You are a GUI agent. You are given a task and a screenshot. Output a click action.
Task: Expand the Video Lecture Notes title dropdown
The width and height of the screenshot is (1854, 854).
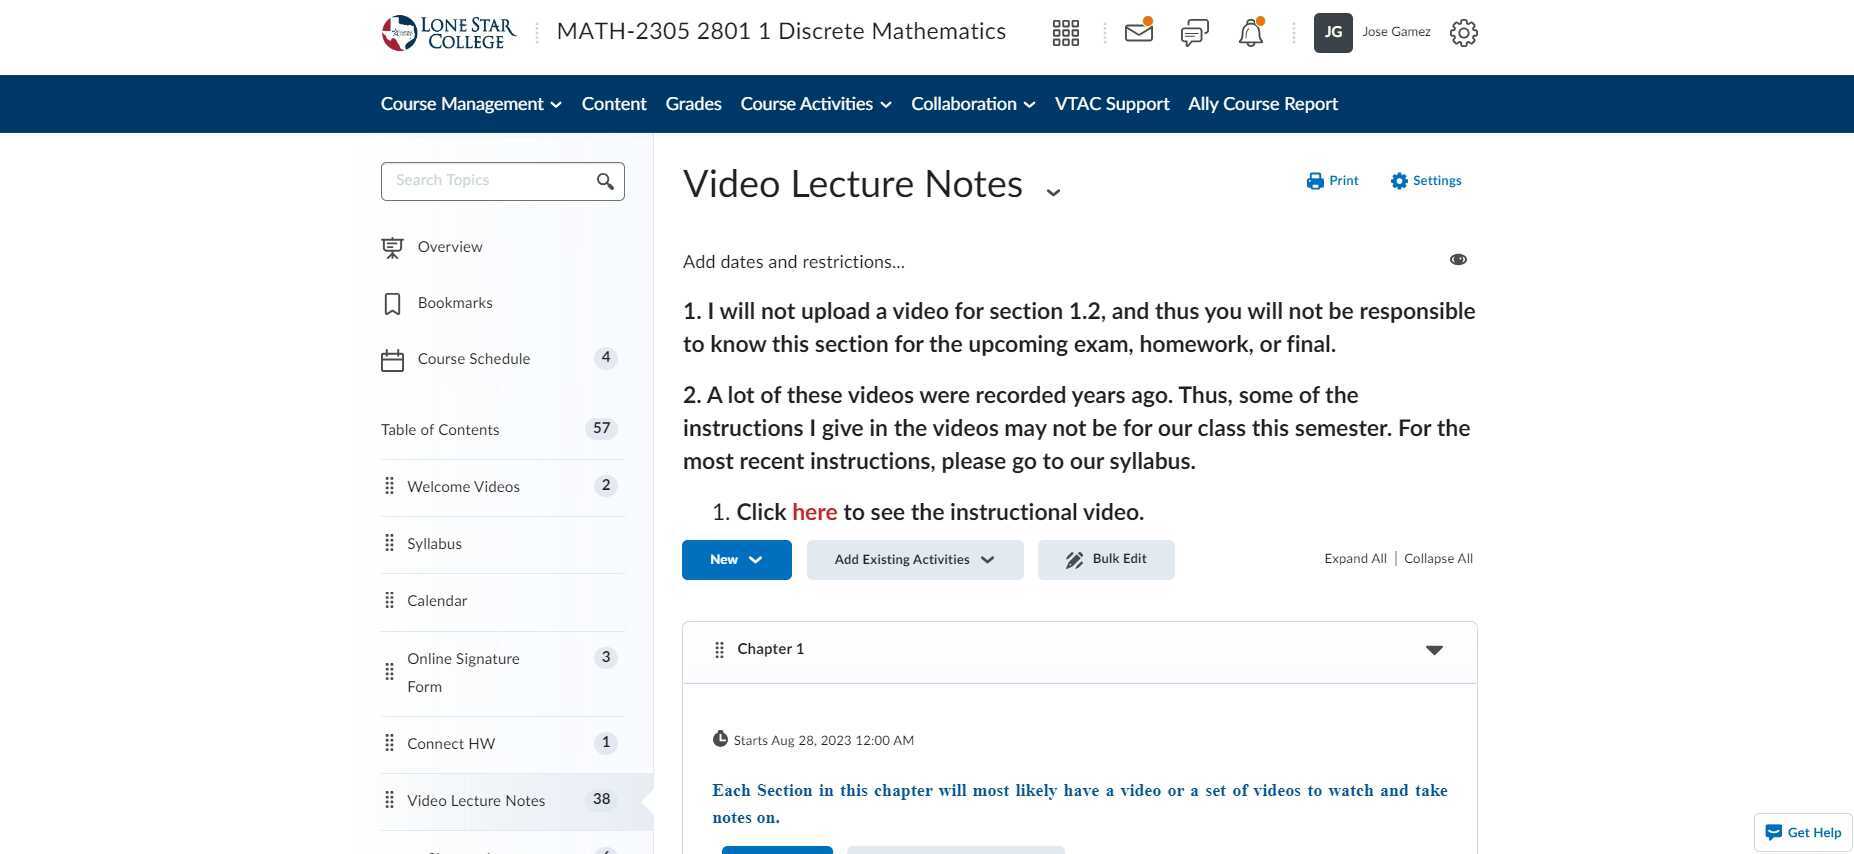1053,192
